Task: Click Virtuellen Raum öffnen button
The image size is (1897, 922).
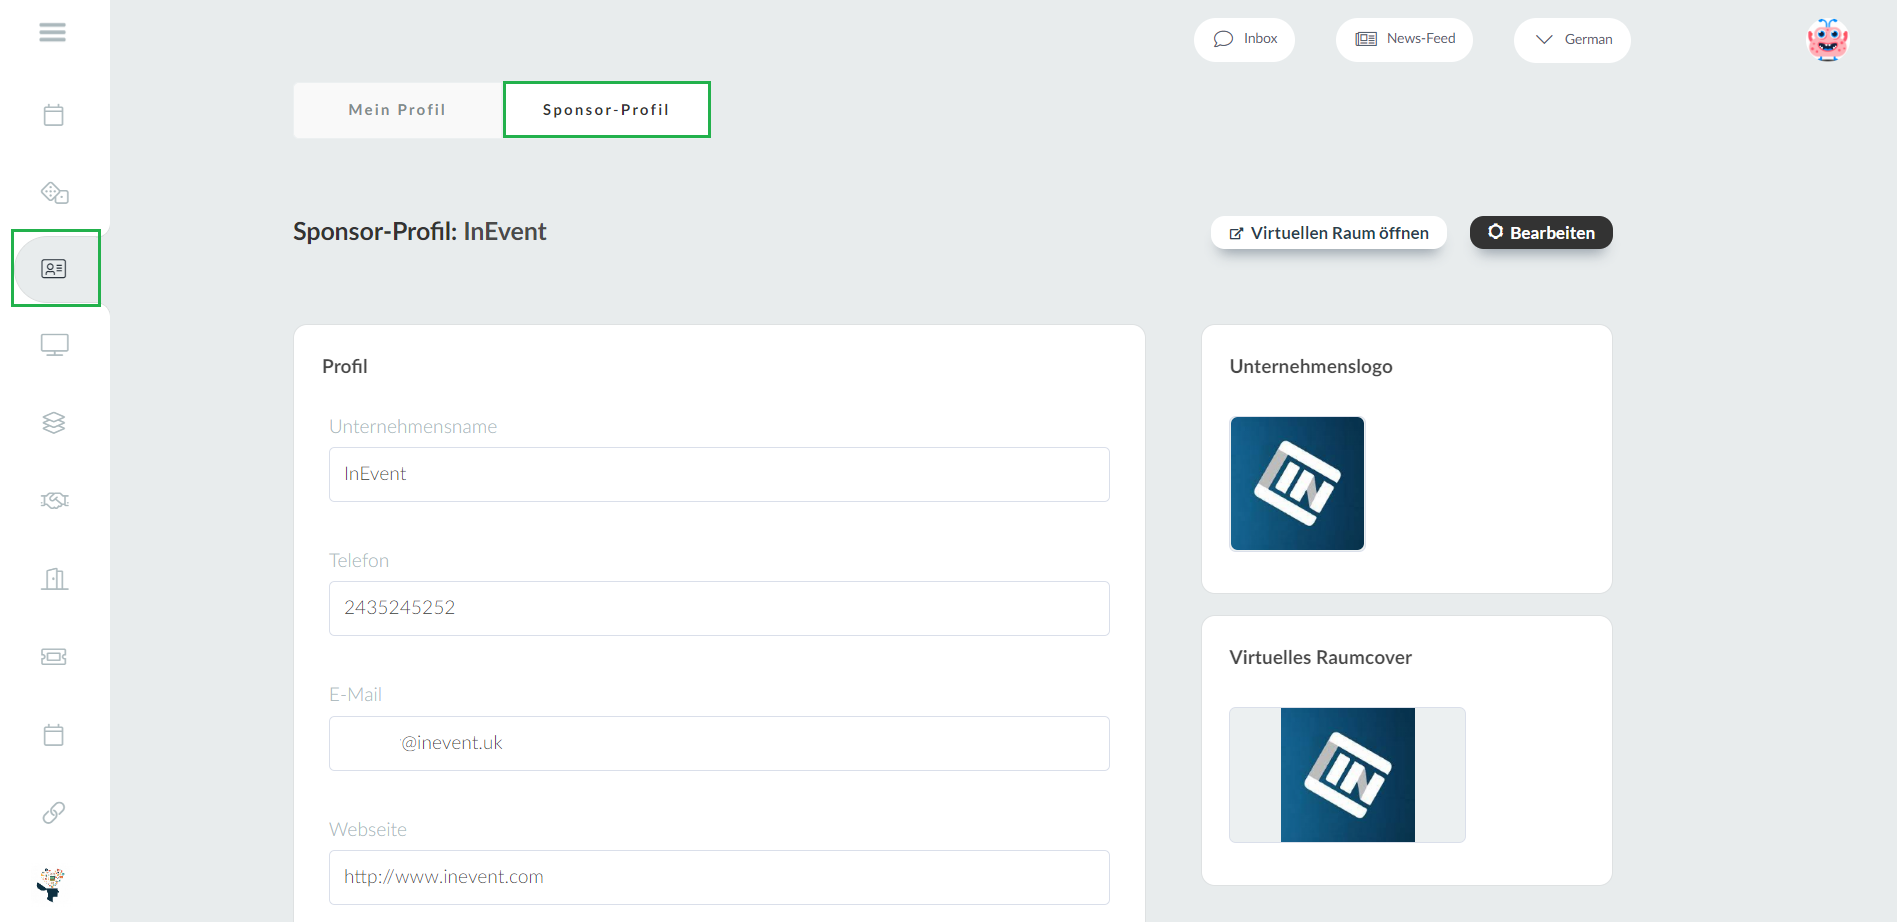Action: (x=1329, y=233)
